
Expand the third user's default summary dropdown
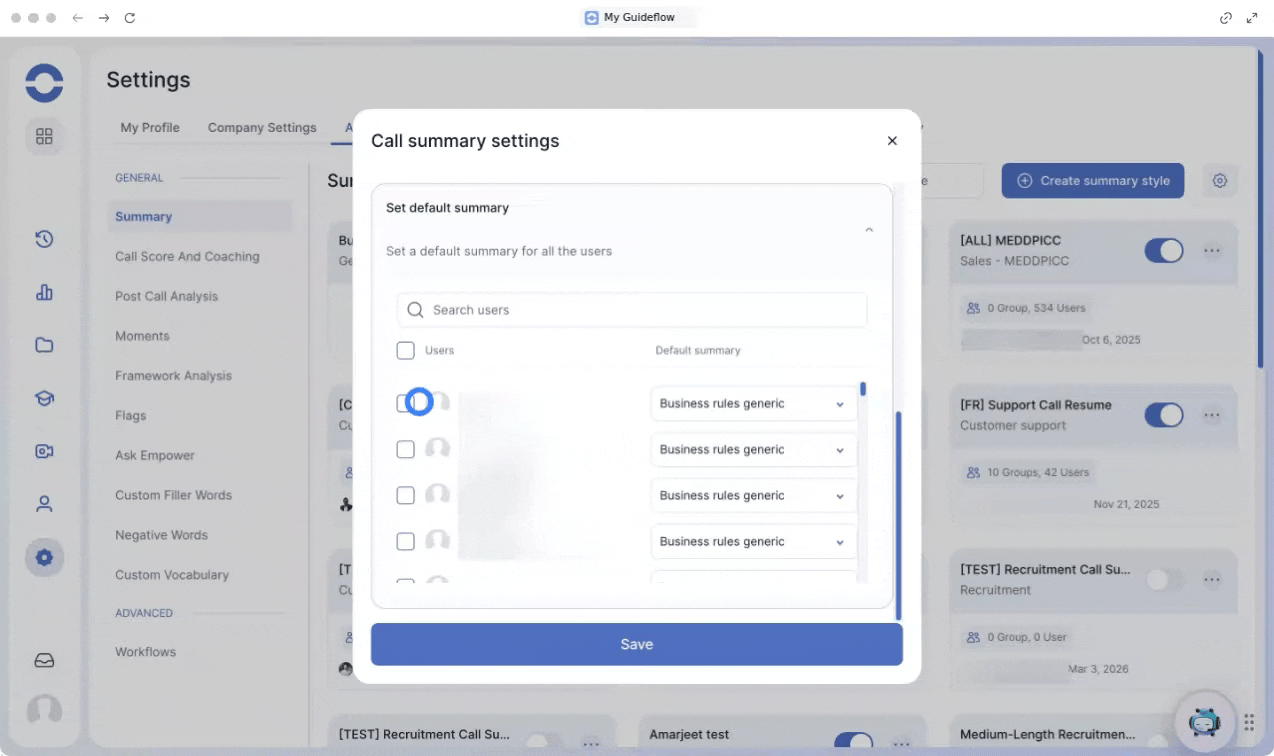753,496
